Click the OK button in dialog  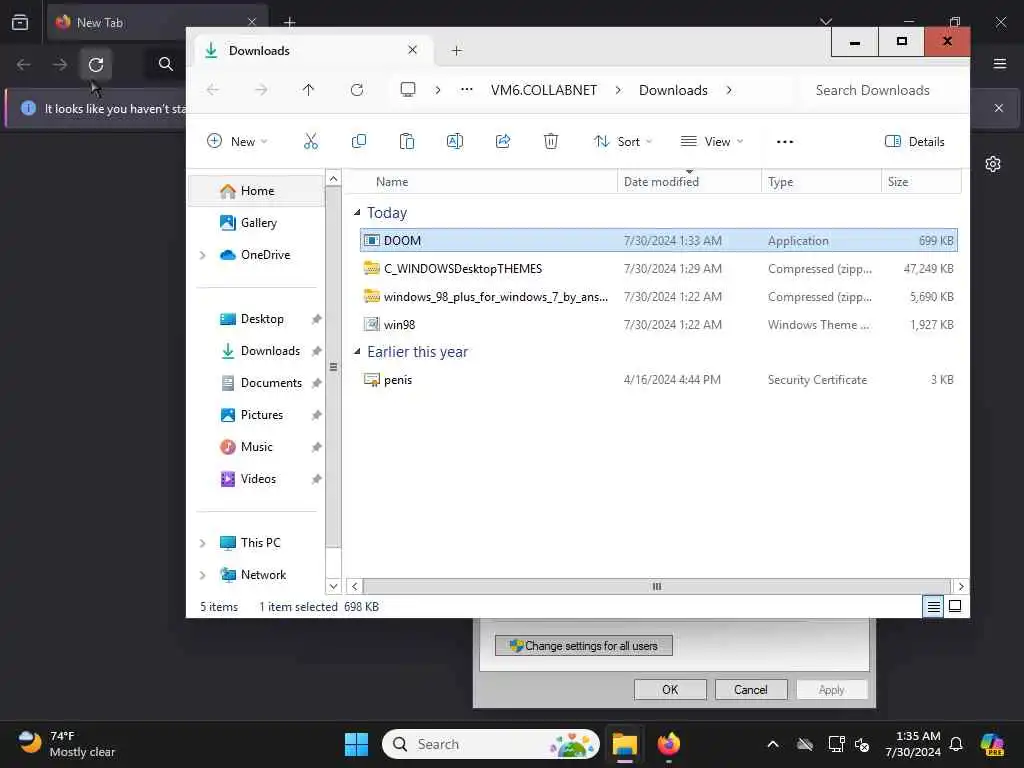[670, 690]
